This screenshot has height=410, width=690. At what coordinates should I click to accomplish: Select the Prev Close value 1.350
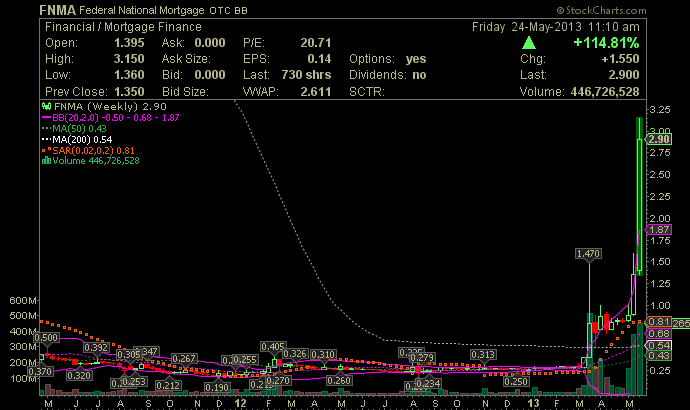point(129,92)
